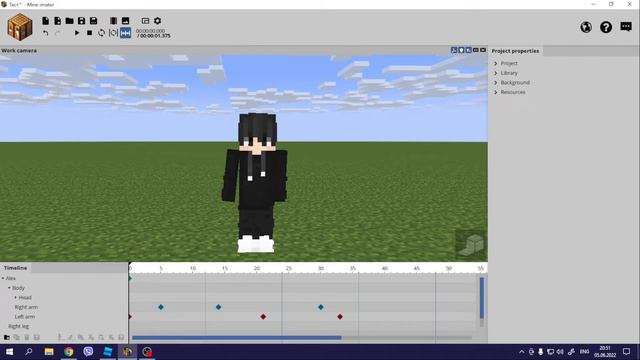Collapse the Body timeline entry

pos(9,288)
